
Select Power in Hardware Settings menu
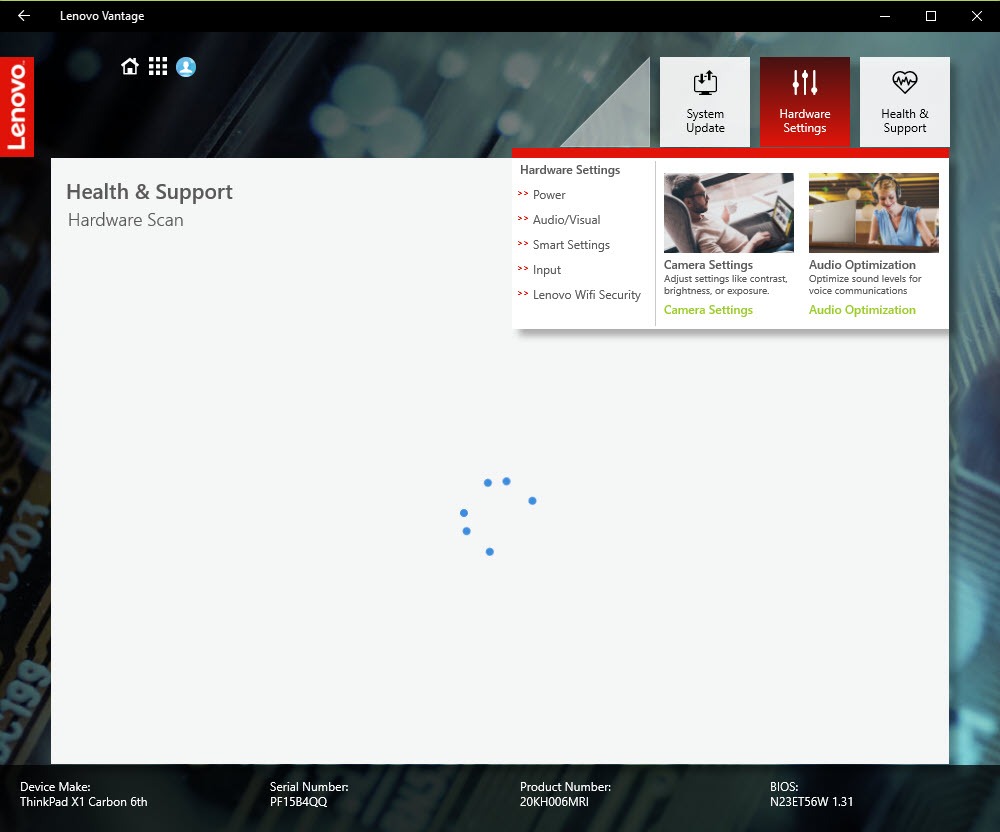point(549,195)
